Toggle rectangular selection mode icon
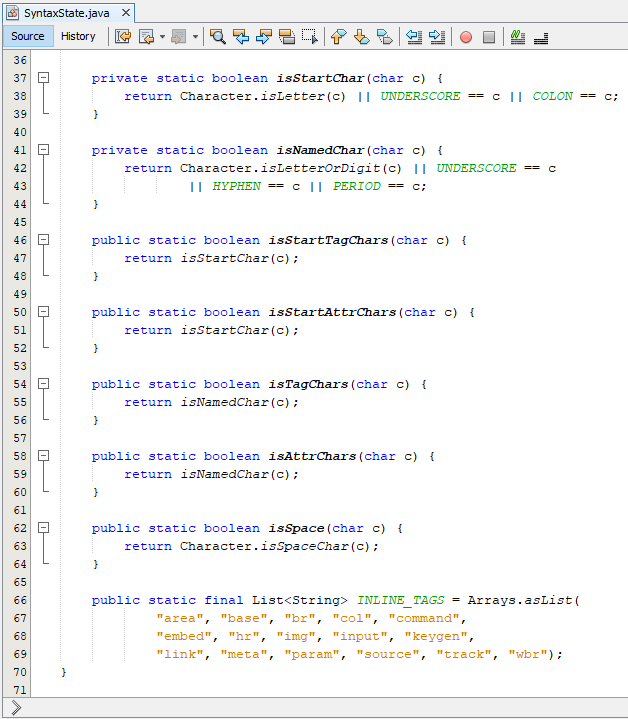The height and width of the screenshot is (719, 628). pyautogui.click(x=310, y=36)
